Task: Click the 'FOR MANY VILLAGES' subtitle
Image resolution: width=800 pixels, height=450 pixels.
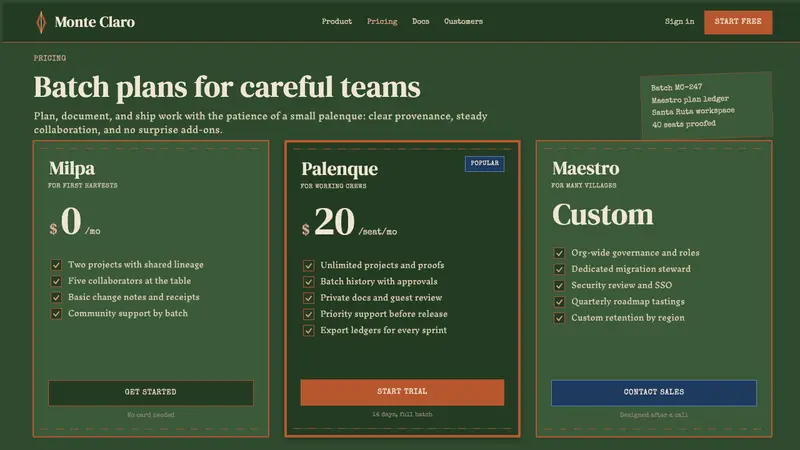Action: [584, 186]
